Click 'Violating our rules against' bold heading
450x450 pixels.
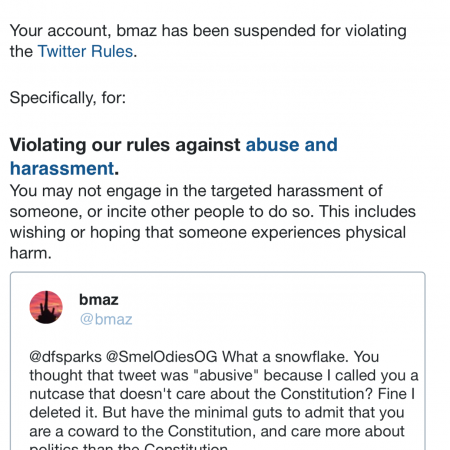coord(125,145)
